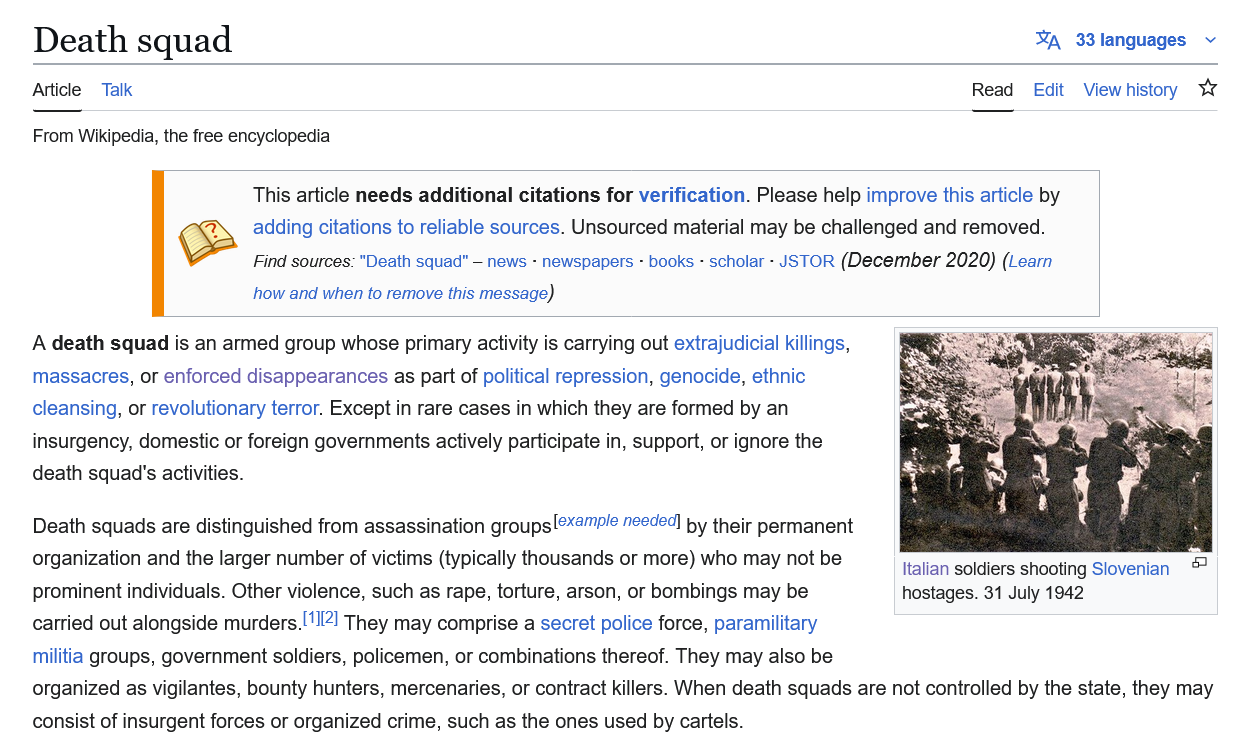
Task: Click the translate languages icon
Action: tap(1048, 40)
